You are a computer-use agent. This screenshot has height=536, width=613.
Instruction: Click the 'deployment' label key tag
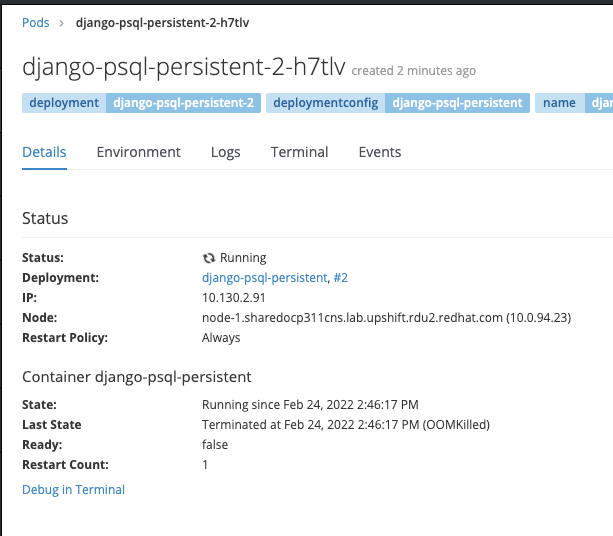[x=64, y=102]
